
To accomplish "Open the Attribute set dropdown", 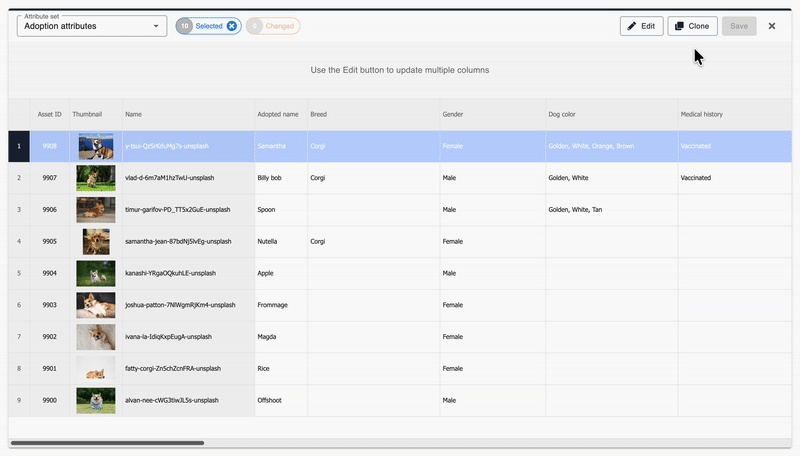I will pos(91,26).
